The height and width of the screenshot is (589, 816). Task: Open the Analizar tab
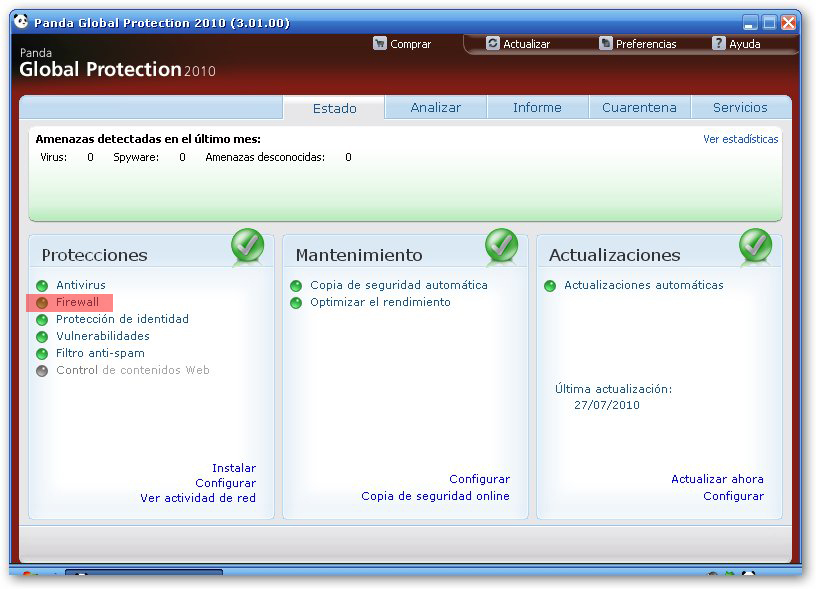[x=436, y=107]
